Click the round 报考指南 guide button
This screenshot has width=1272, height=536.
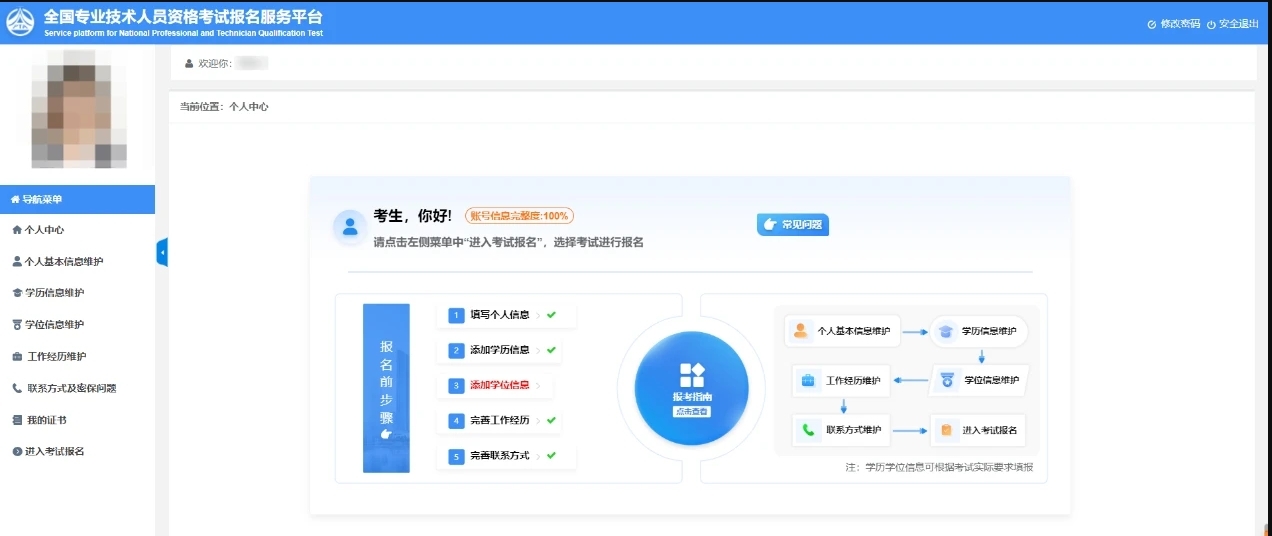692,388
